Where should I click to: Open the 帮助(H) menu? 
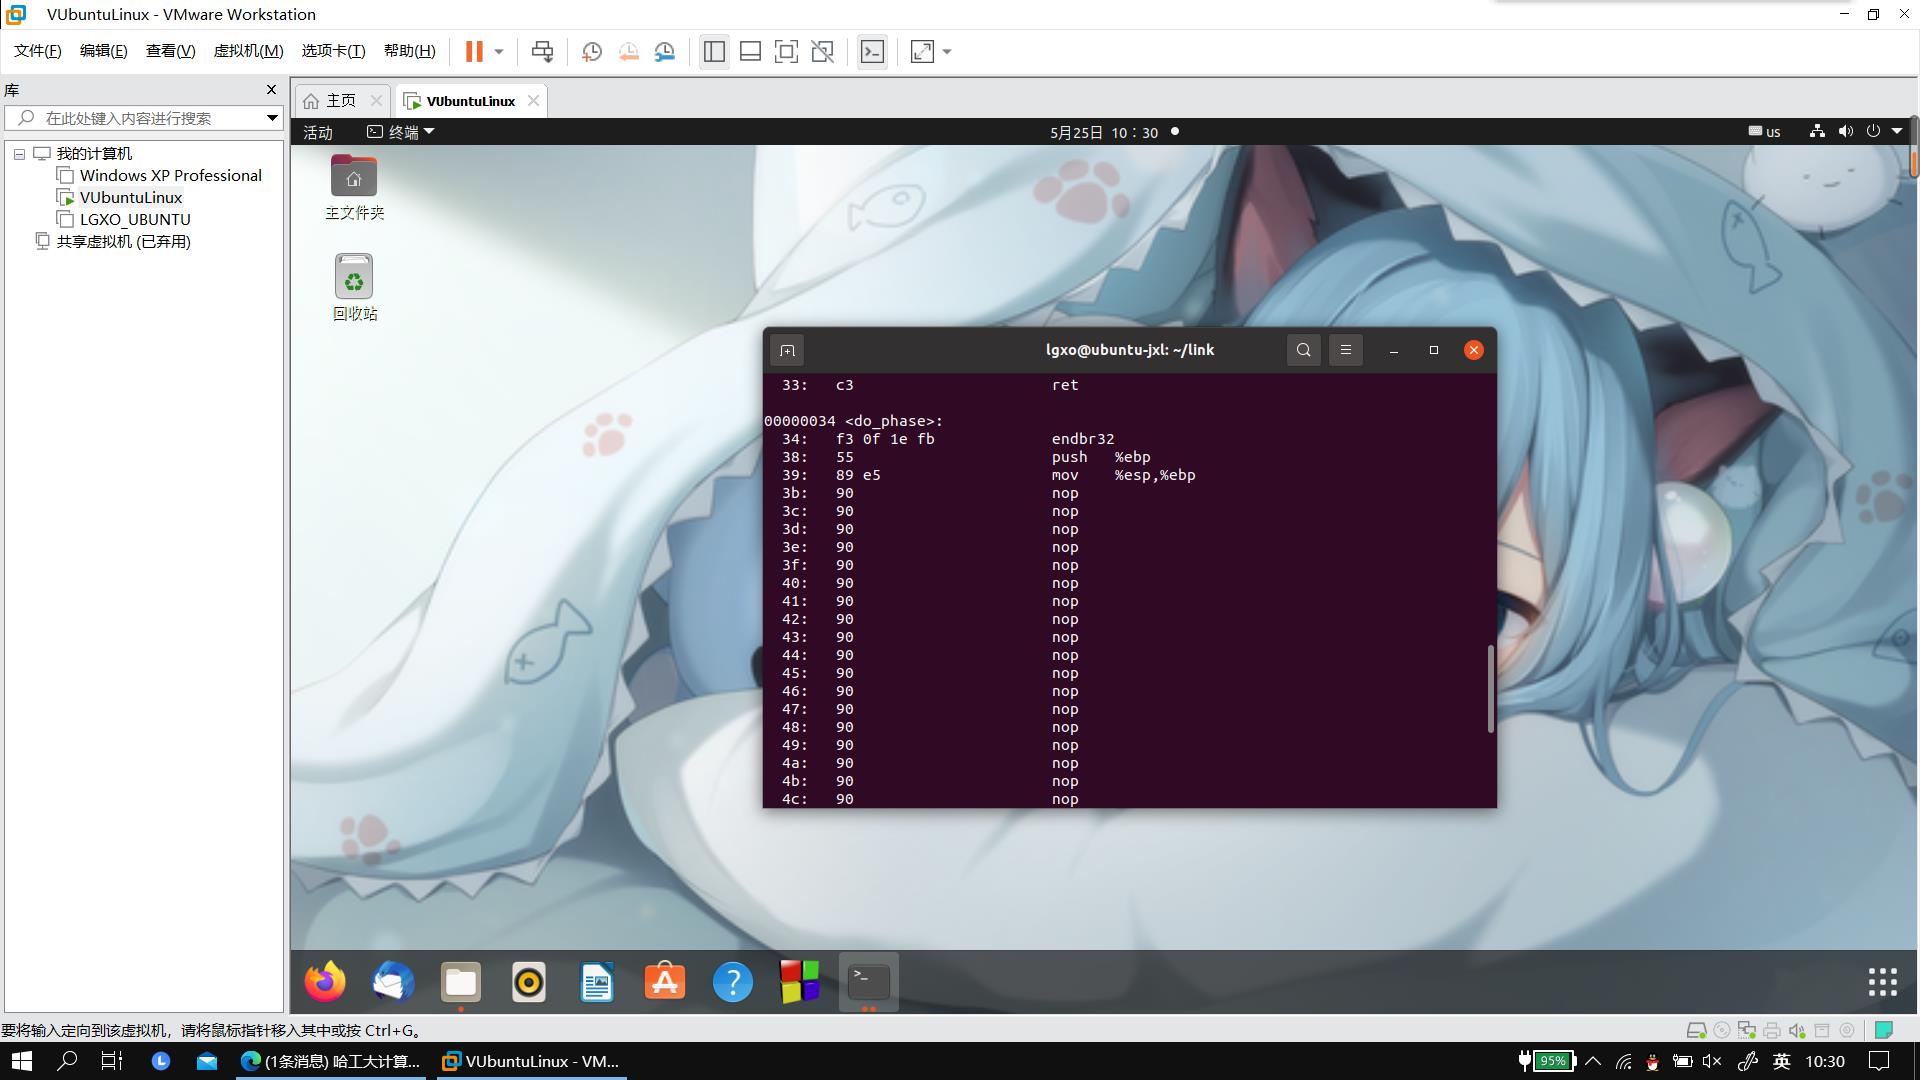(409, 51)
